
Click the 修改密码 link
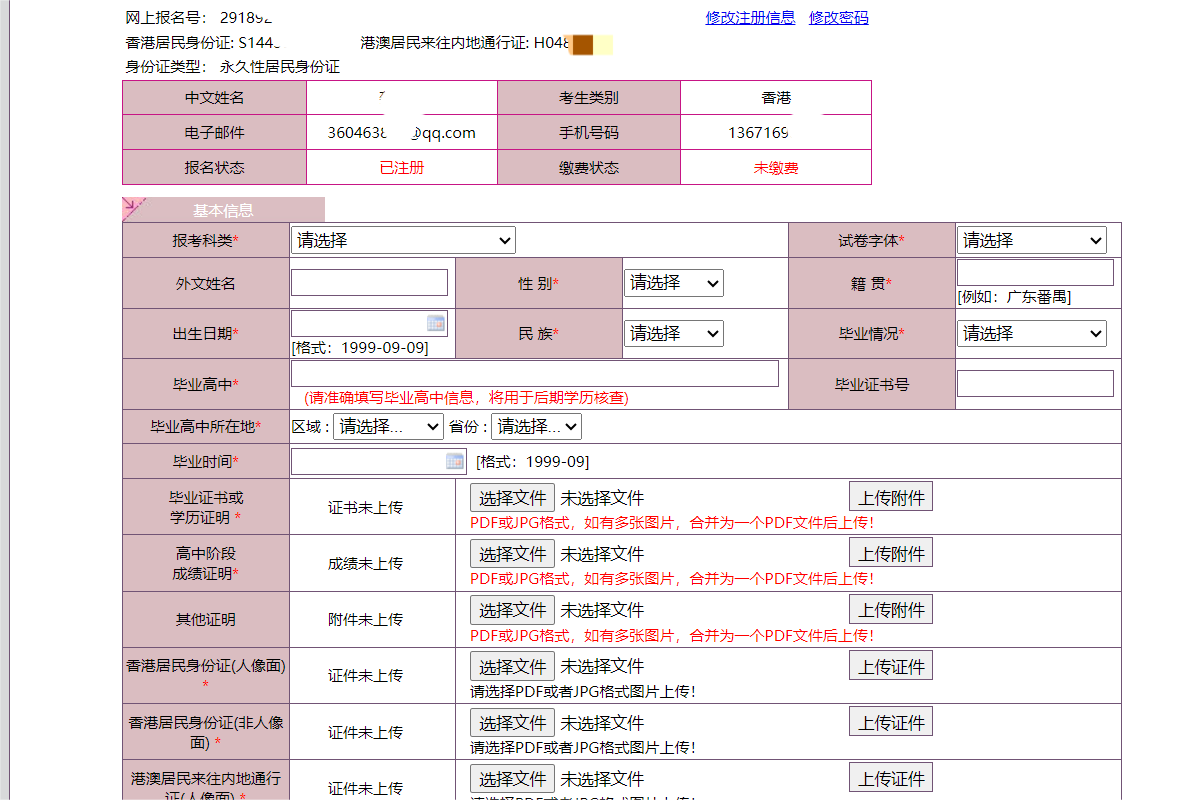coord(838,18)
